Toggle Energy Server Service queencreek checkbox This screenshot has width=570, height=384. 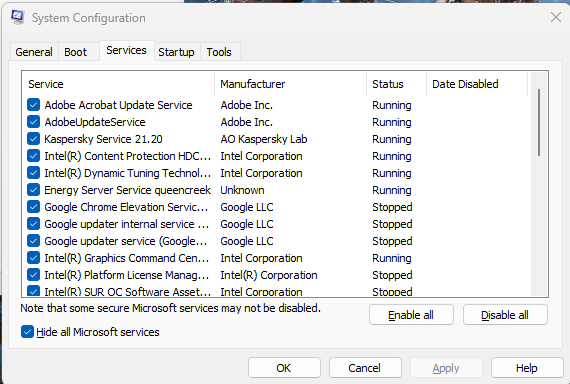[33, 190]
